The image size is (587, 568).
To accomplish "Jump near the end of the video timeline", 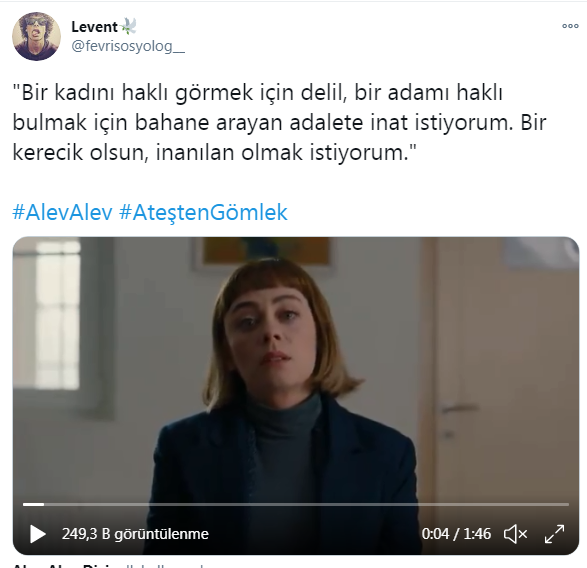I will click(x=560, y=504).
